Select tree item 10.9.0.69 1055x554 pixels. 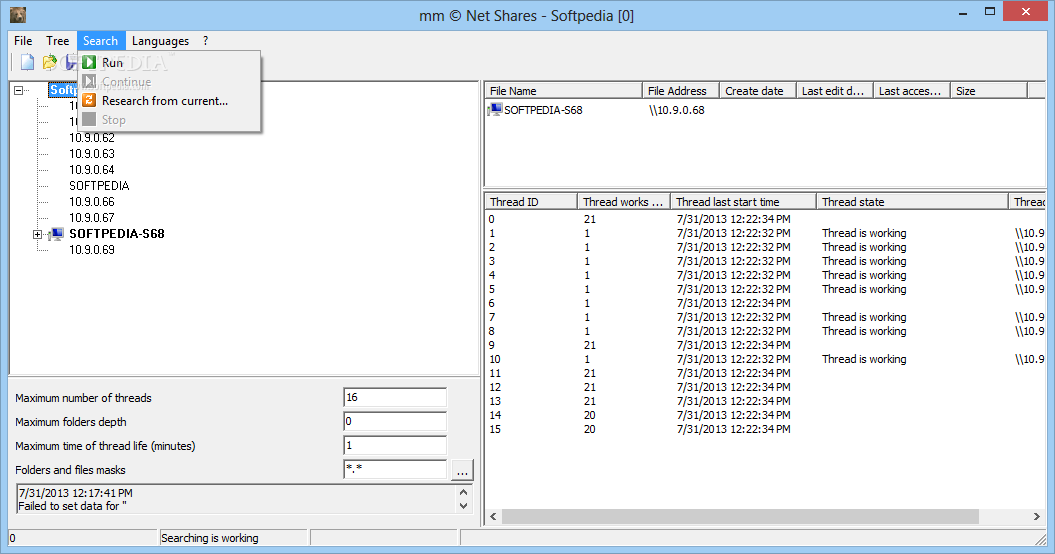(92, 250)
